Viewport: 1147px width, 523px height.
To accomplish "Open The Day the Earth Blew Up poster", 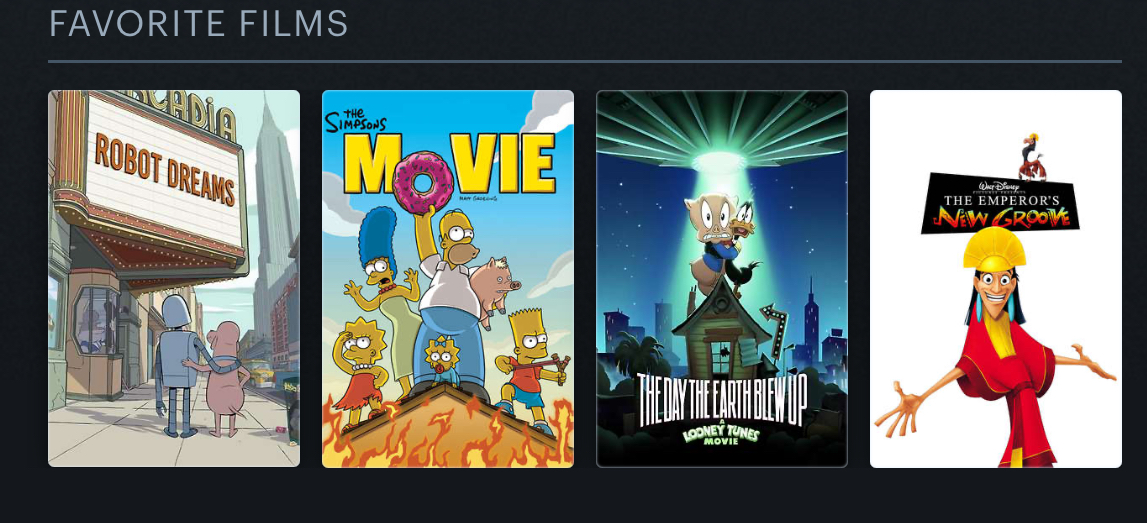I will pos(722,278).
